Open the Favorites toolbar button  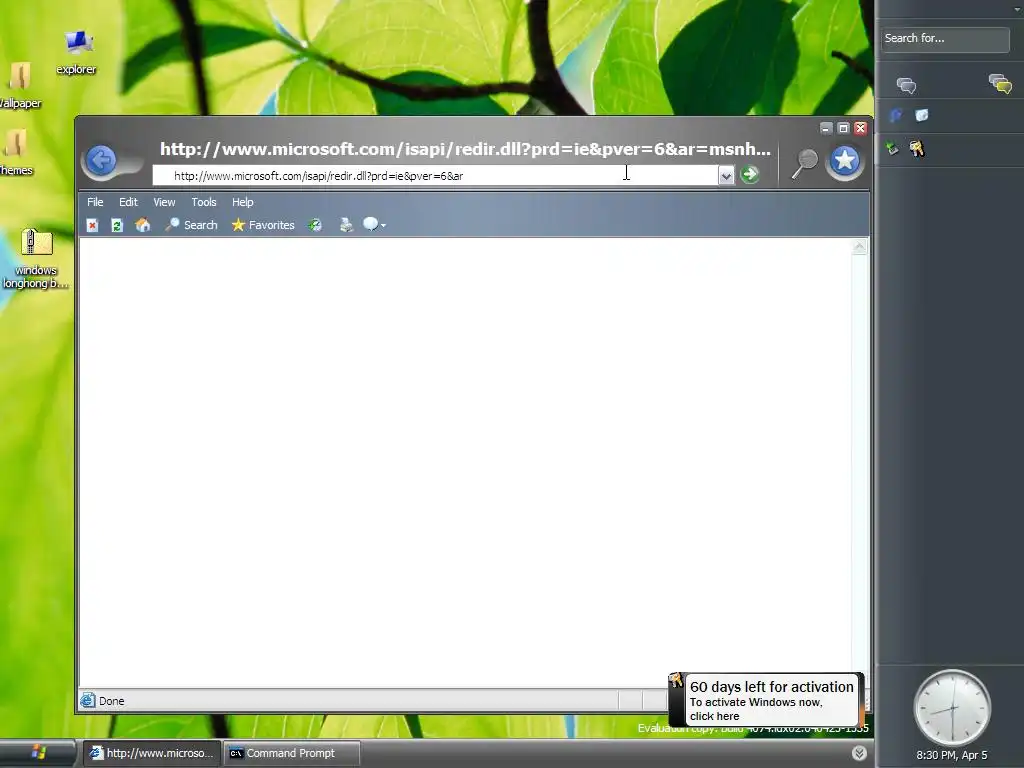(263, 225)
